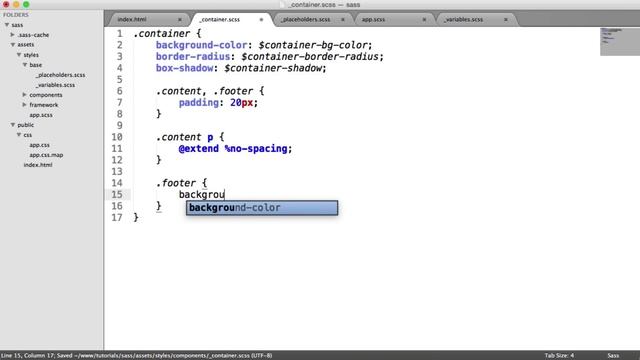Click line number 10 in gutter
The image size is (640, 360).
pos(117,137)
